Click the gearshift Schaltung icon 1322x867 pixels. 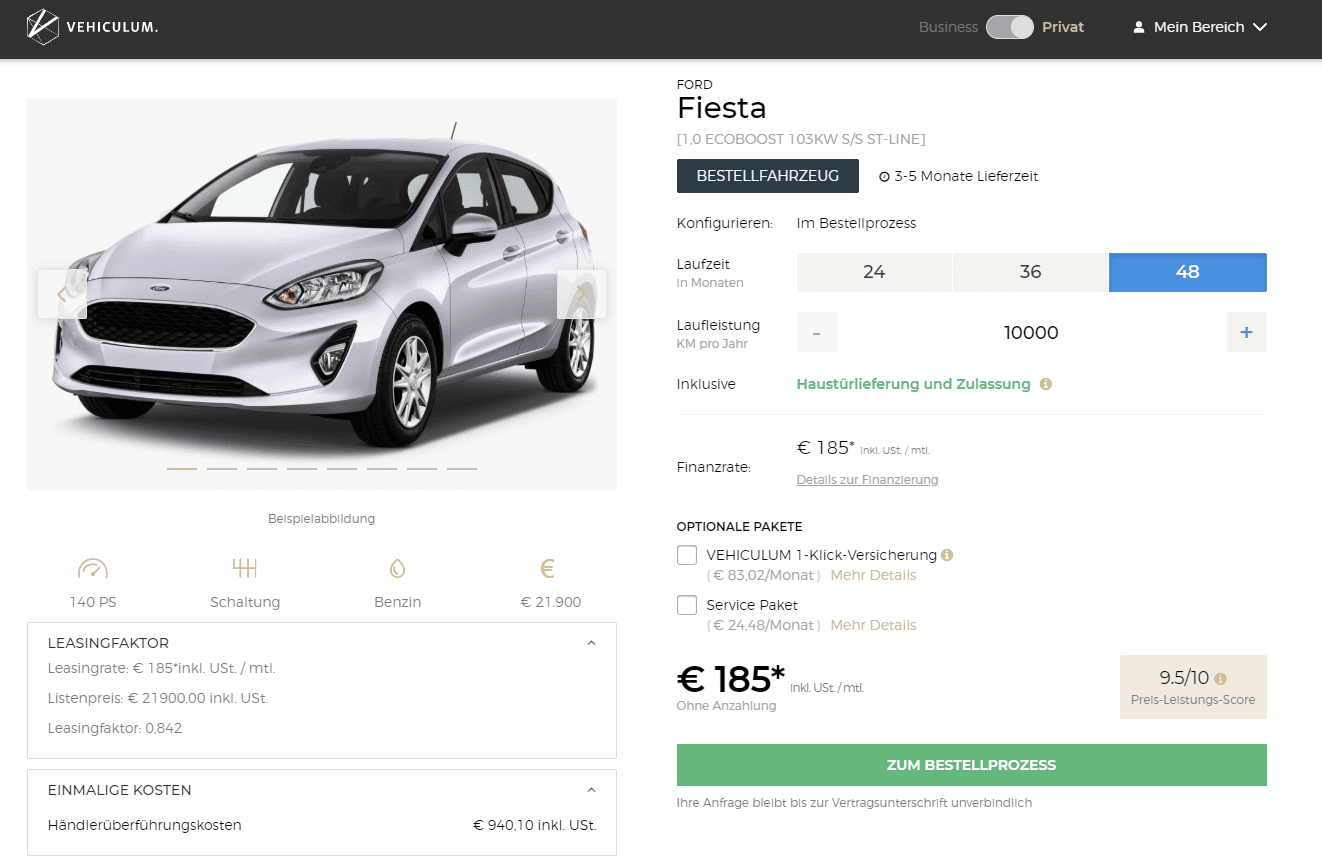[x=245, y=569]
